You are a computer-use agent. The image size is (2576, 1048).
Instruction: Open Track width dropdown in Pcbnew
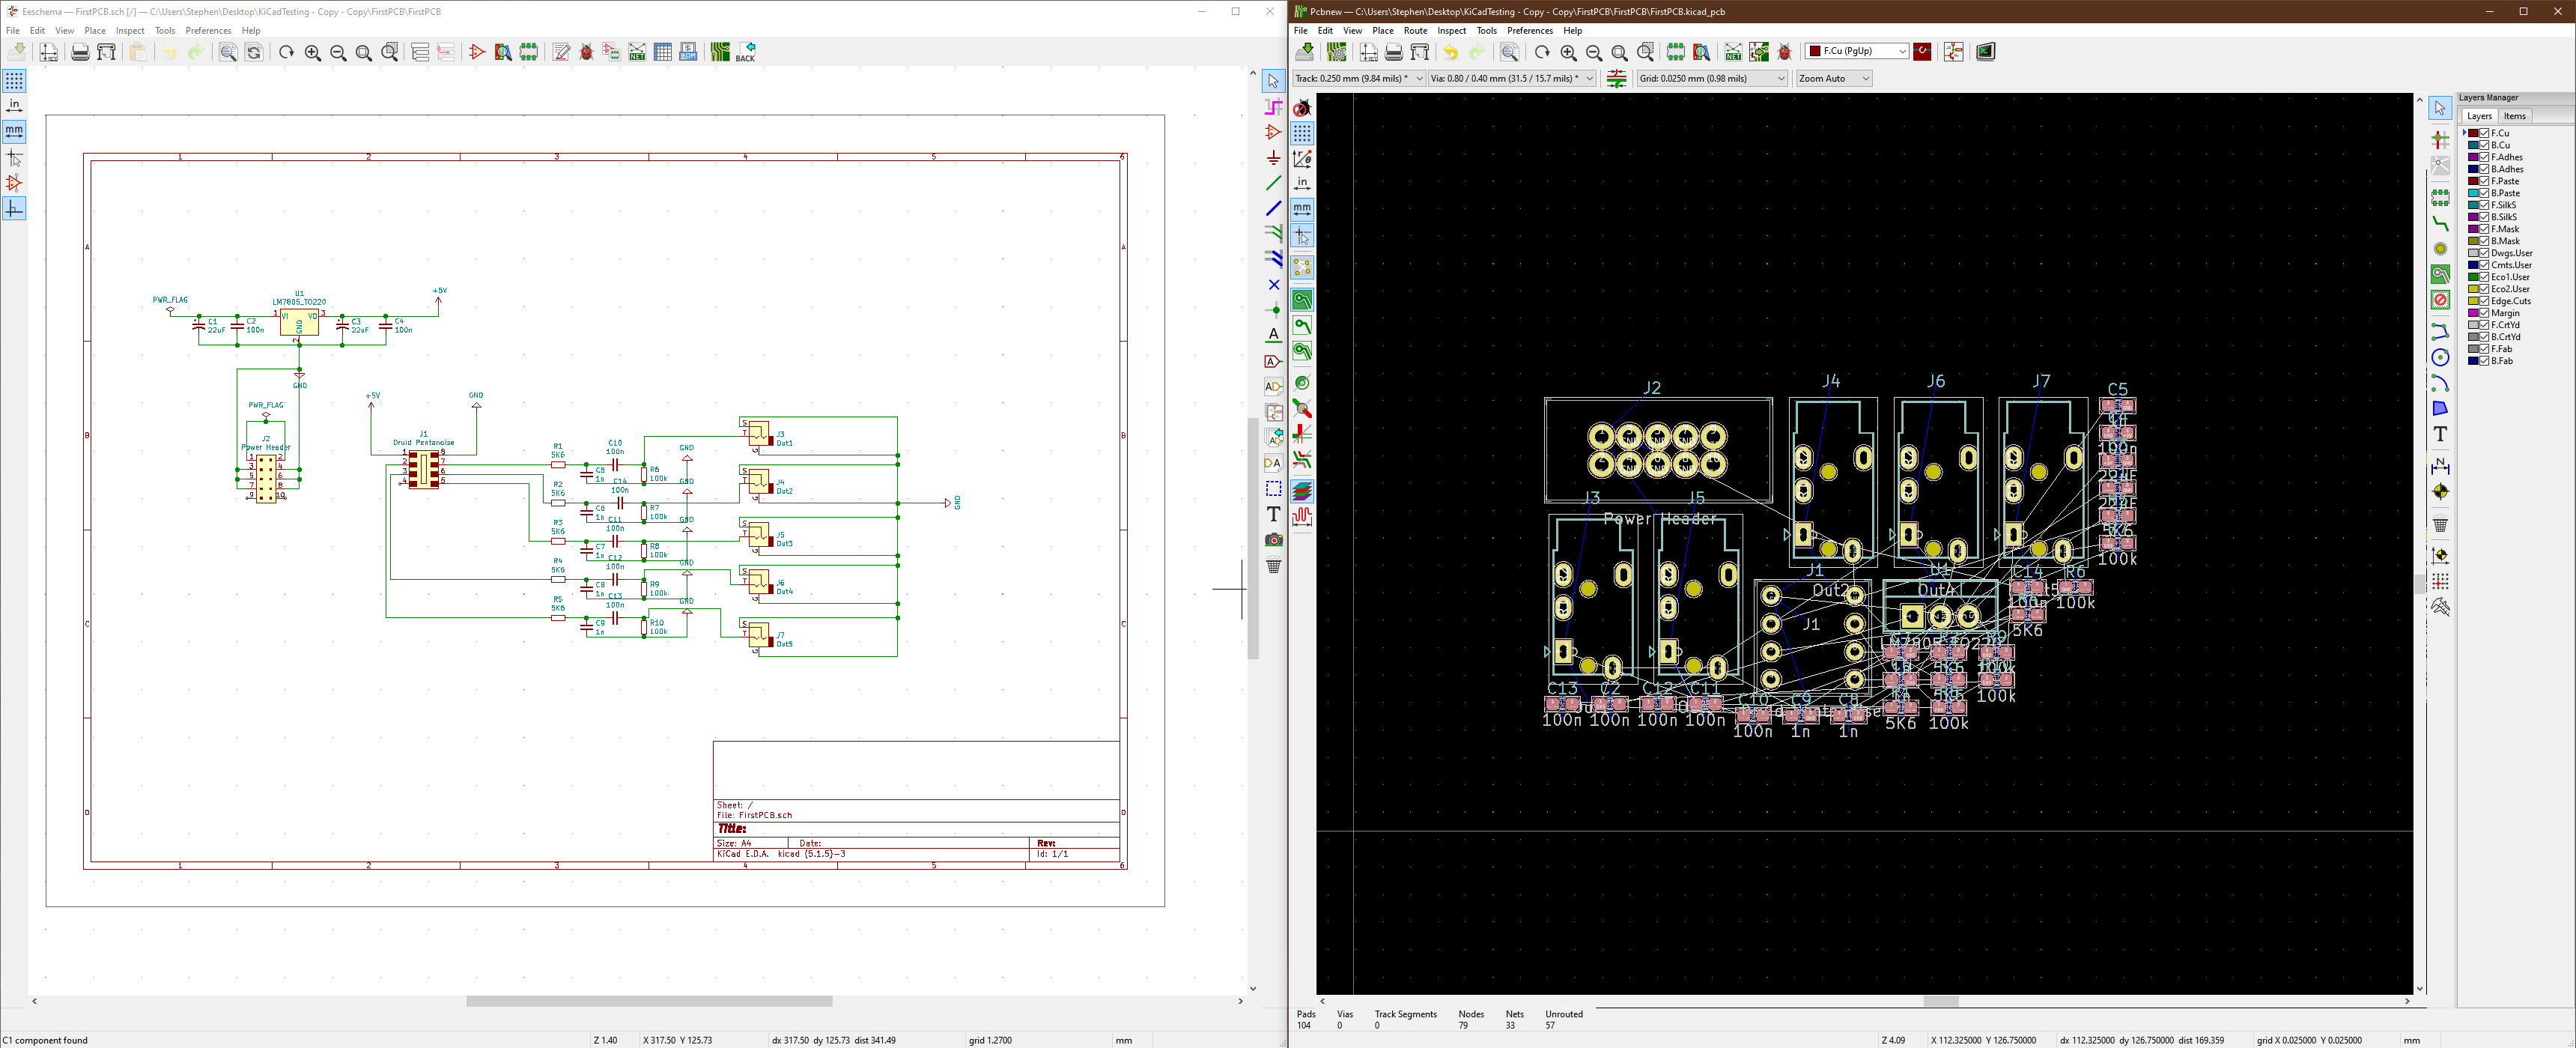1359,78
